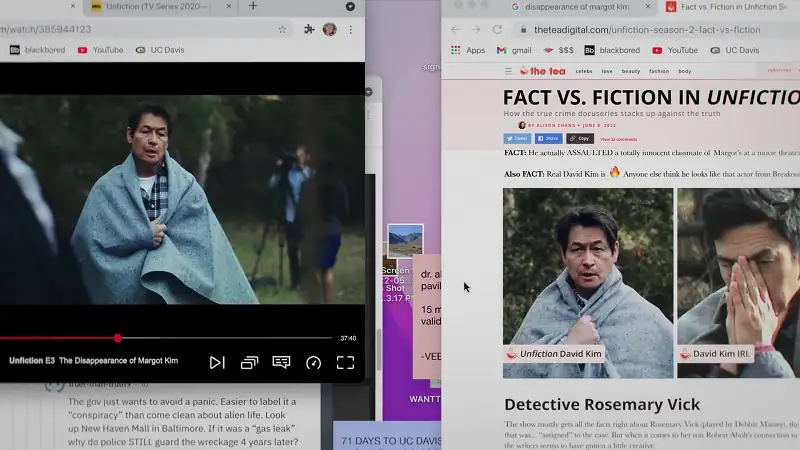Open the Chrome three-dot menu
This screenshot has width=800, height=450.
click(x=351, y=30)
